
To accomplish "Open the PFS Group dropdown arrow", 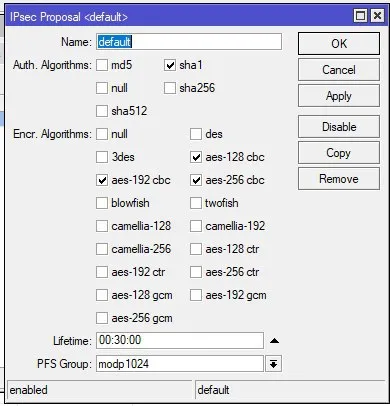I will pos(273,364).
